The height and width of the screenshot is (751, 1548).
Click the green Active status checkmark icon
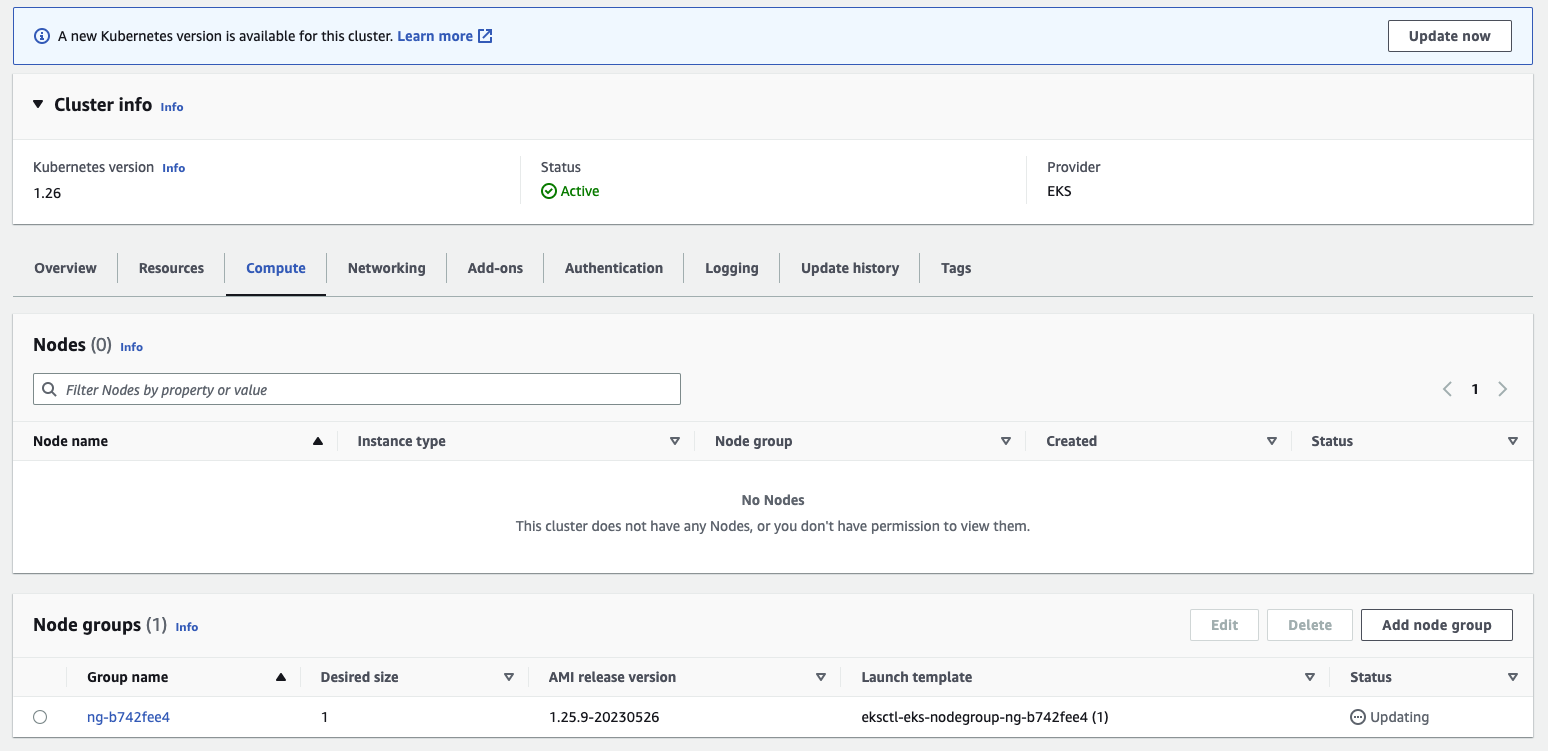pyautogui.click(x=550, y=190)
